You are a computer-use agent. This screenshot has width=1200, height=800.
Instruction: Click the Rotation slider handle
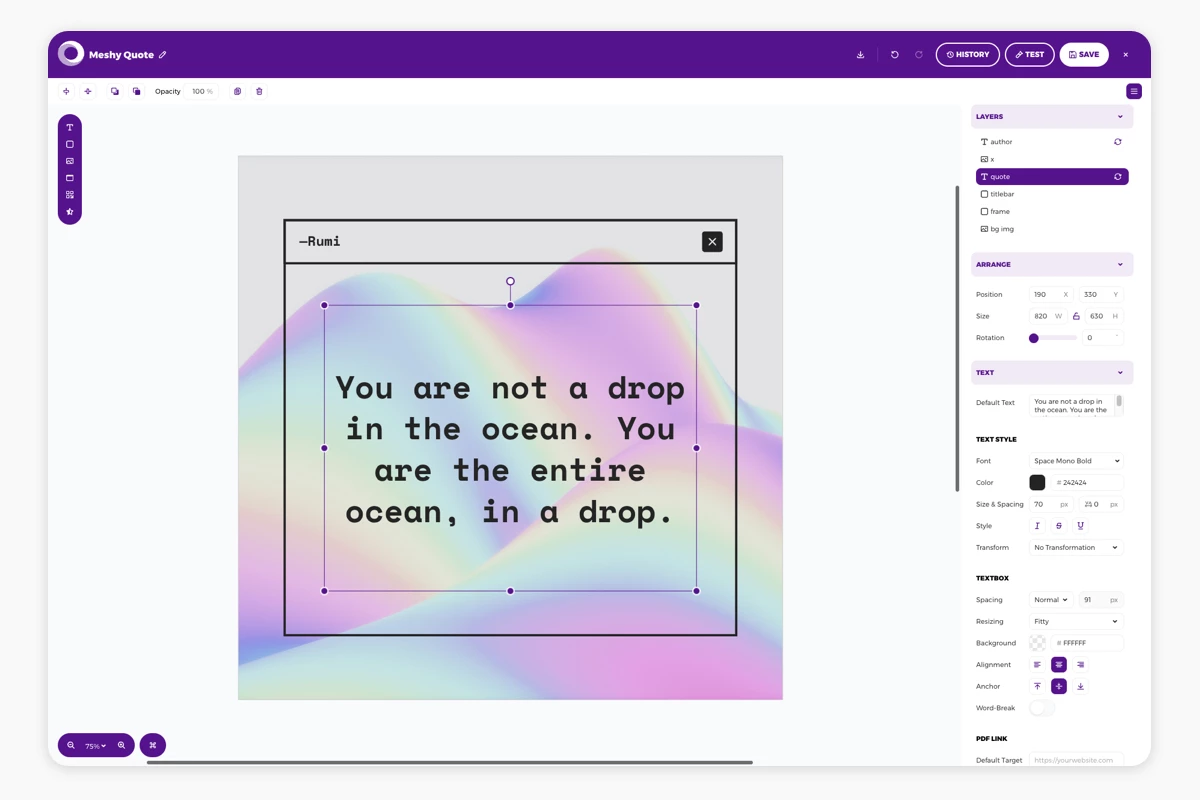coord(1034,338)
